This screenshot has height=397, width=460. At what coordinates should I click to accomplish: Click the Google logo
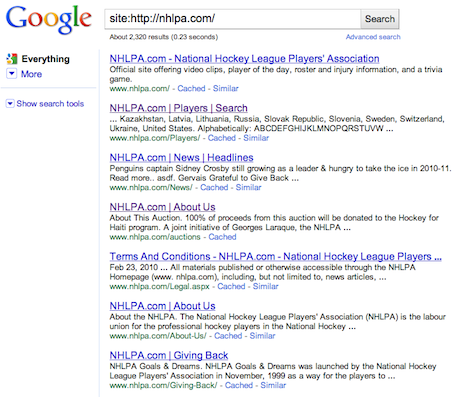coord(49,20)
